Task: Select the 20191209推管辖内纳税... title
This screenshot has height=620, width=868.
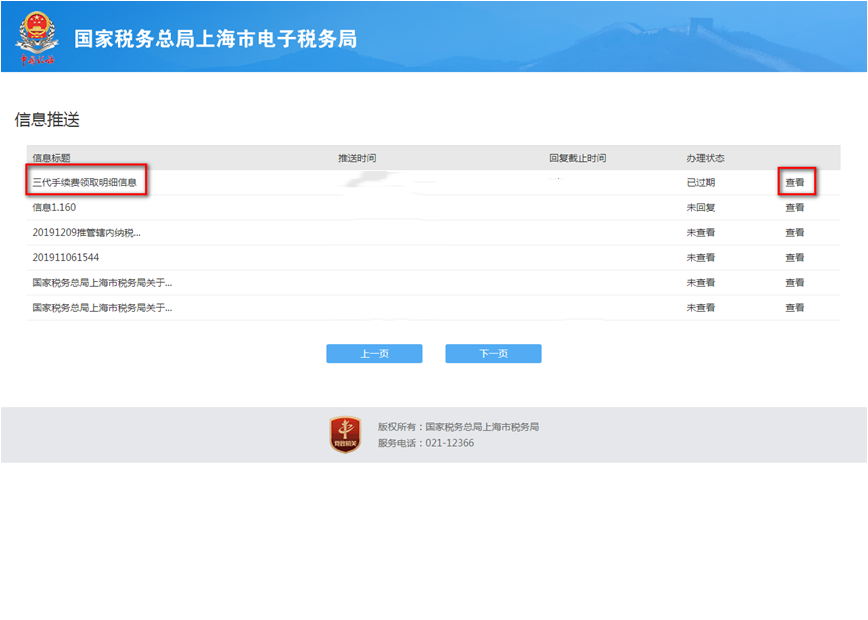Action: point(86,232)
